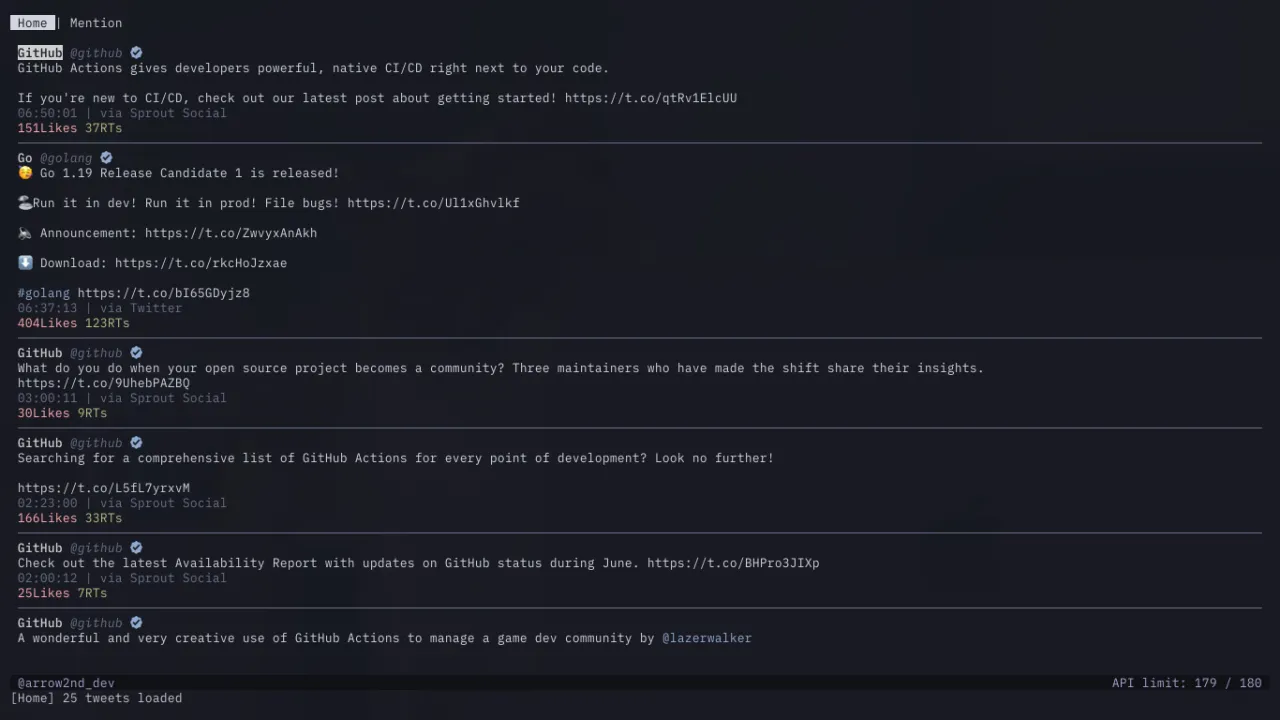Switch to the Mention tab
Viewport: 1280px width, 720px height.
tap(96, 23)
